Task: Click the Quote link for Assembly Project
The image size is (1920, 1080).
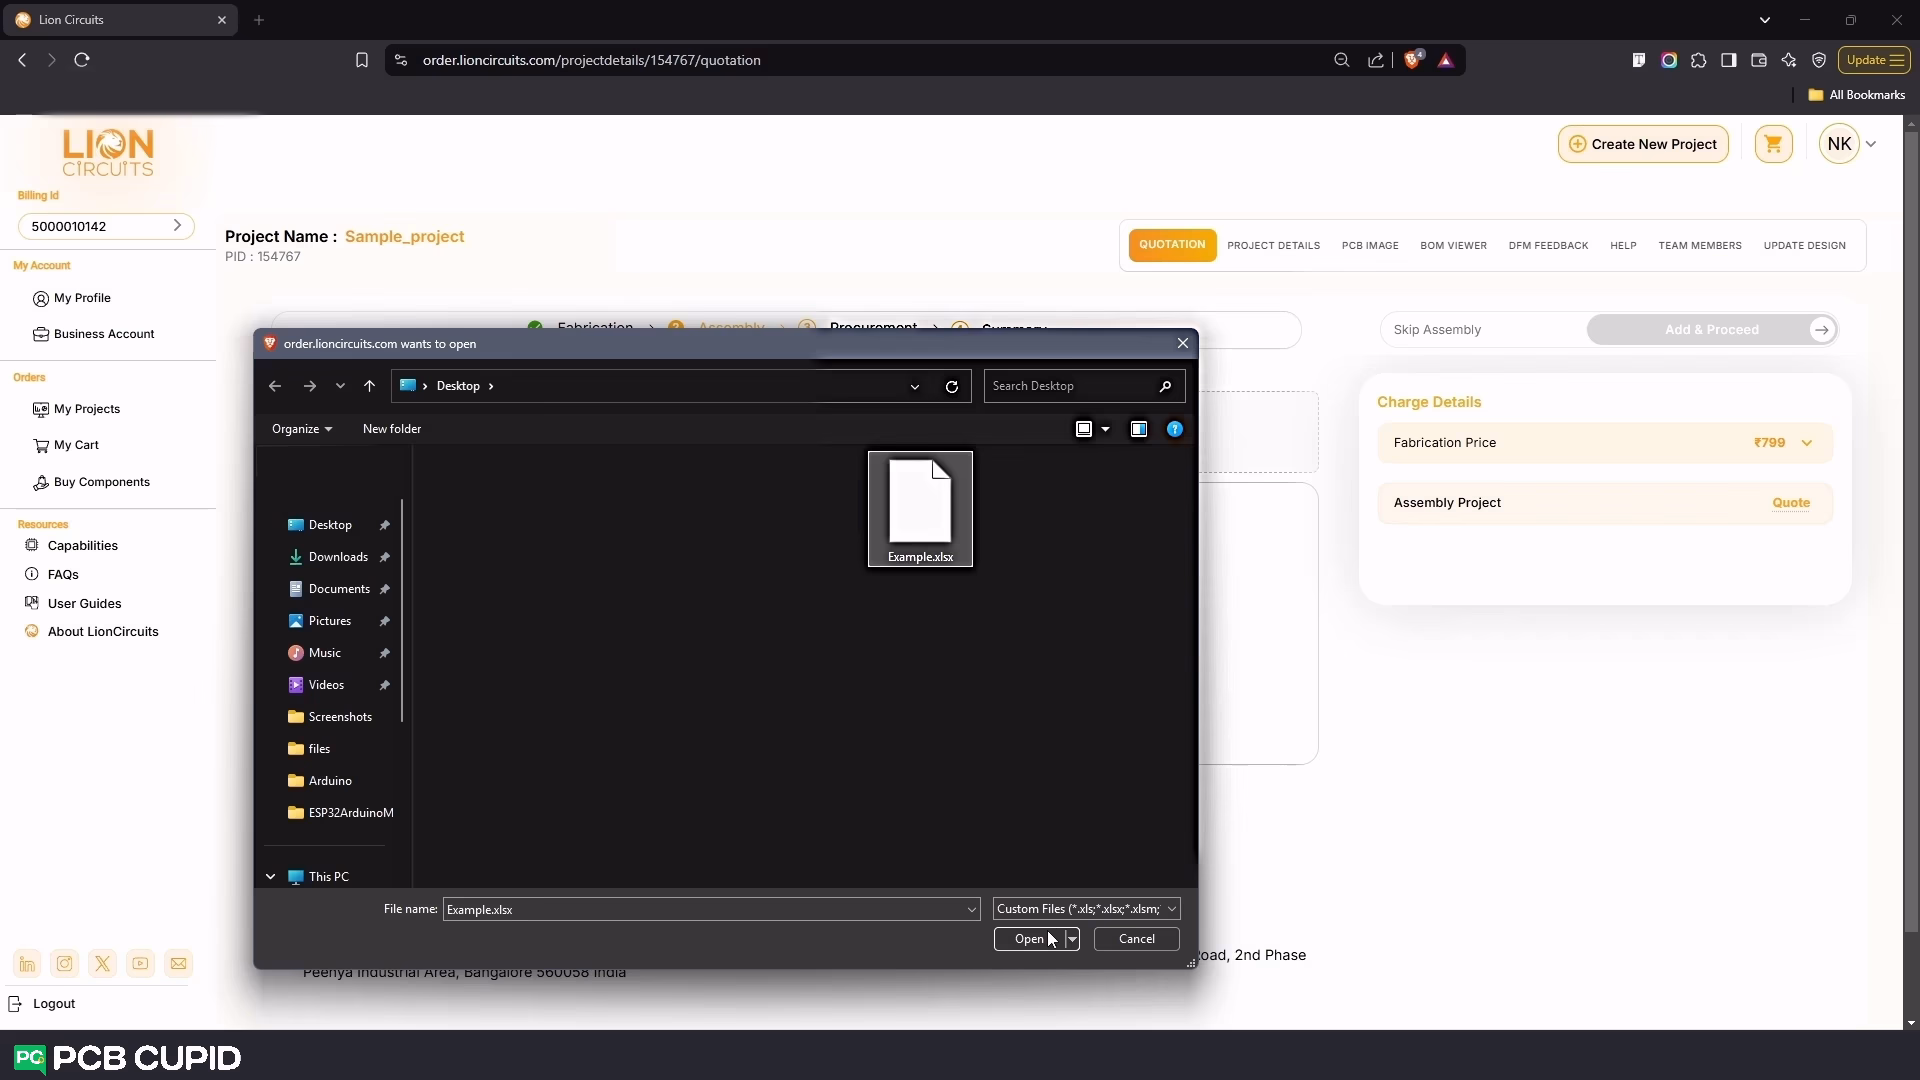Action: click(x=1790, y=503)
